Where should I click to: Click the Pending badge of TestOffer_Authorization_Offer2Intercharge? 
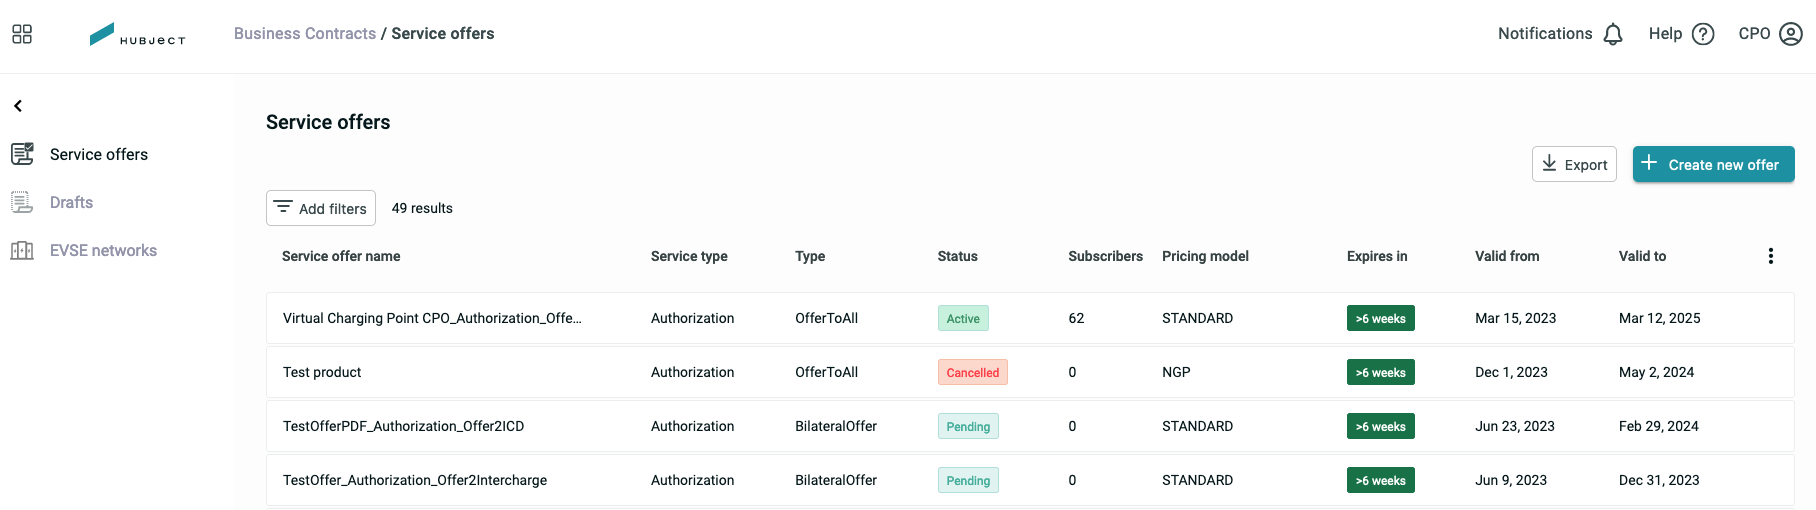point(968,480)
